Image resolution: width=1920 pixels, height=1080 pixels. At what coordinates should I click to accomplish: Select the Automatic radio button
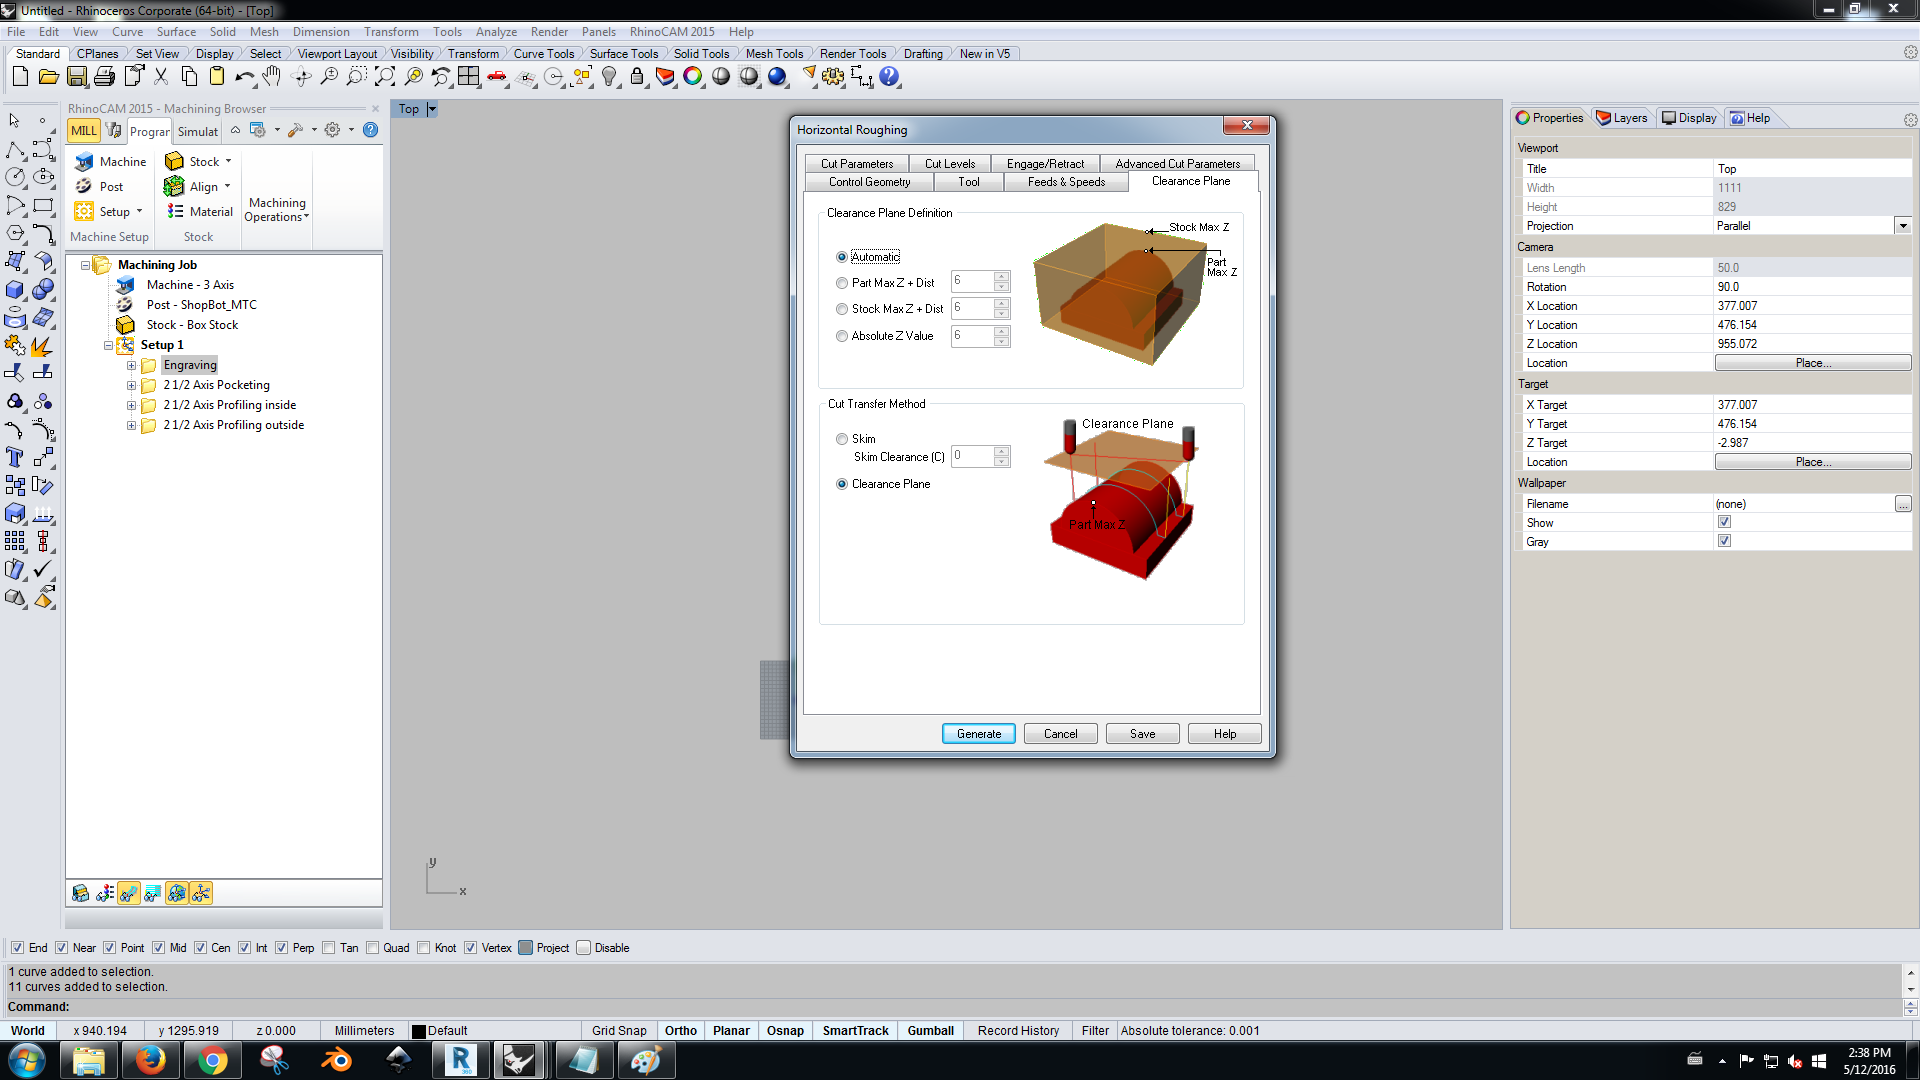pos(842,257)
